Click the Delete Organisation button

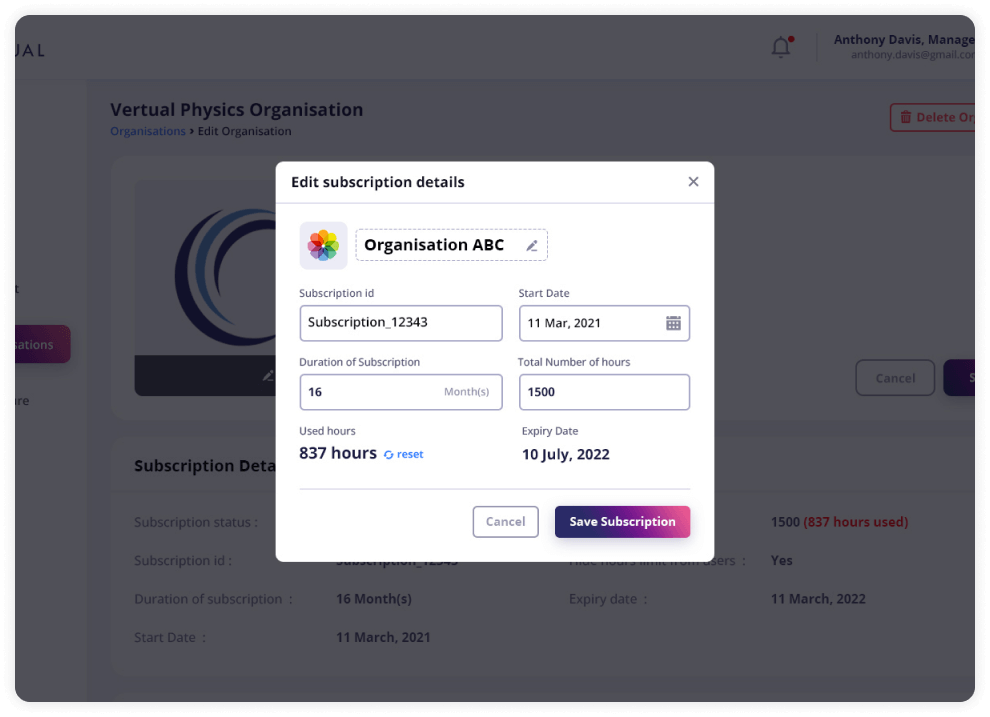933,117
